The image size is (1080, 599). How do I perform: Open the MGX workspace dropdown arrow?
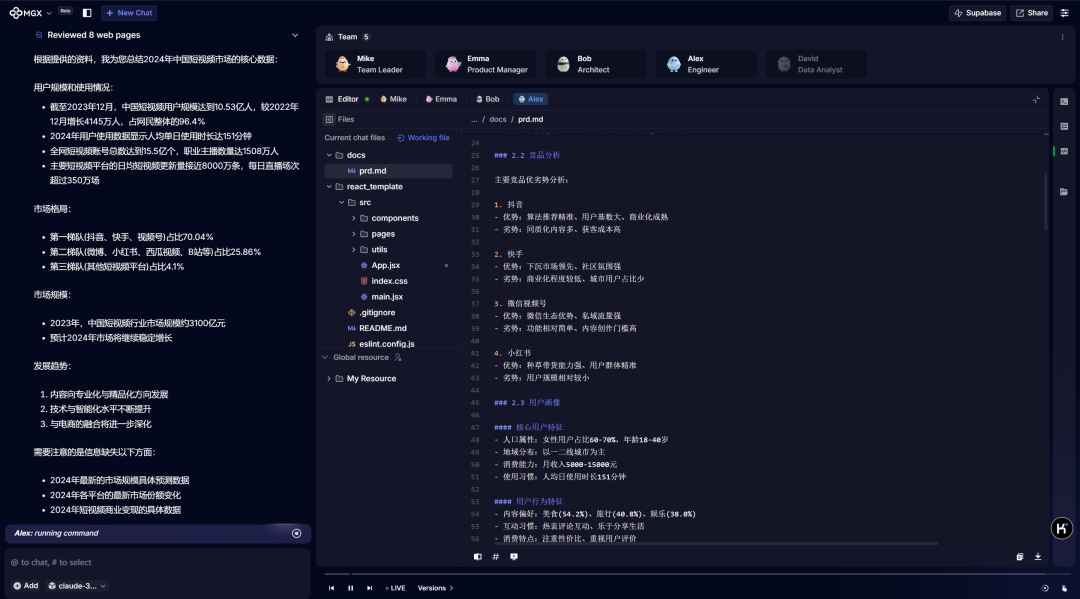click(49, 13)
